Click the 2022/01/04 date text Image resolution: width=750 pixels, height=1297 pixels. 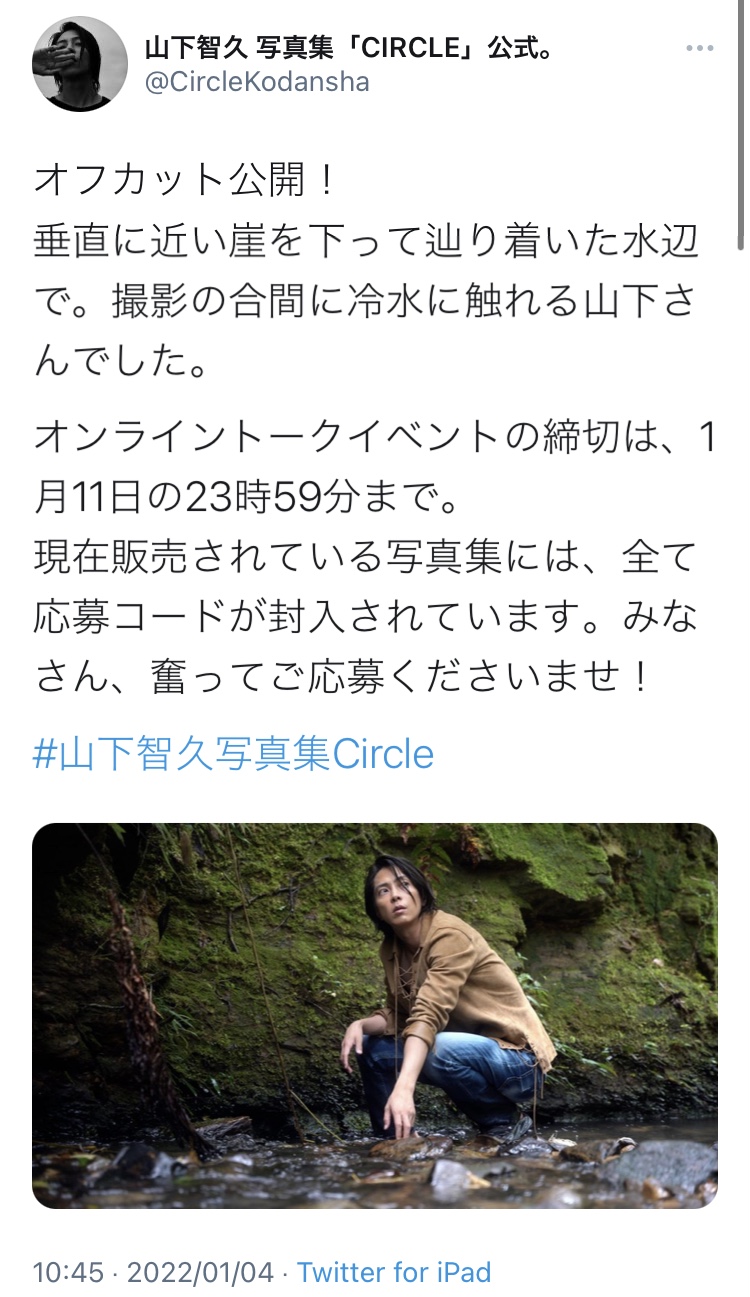tap(198, 1272)
